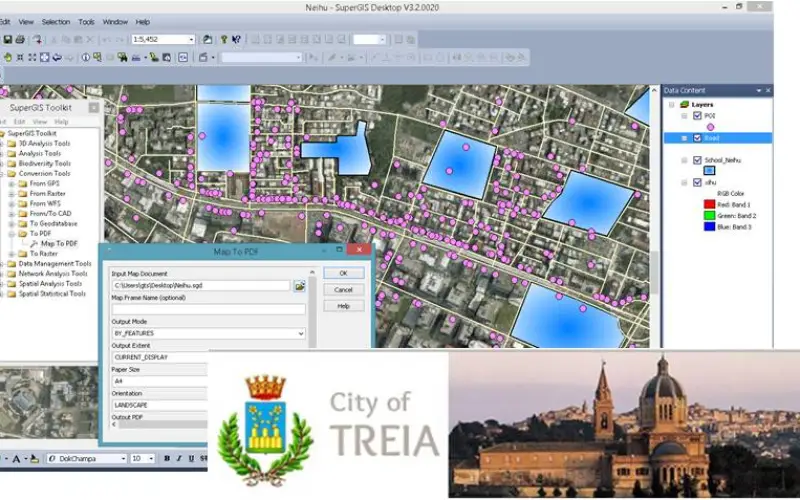This screenshot has height=500, width=800.
Task: Click the full extent arrows icon
Action: 44,58
